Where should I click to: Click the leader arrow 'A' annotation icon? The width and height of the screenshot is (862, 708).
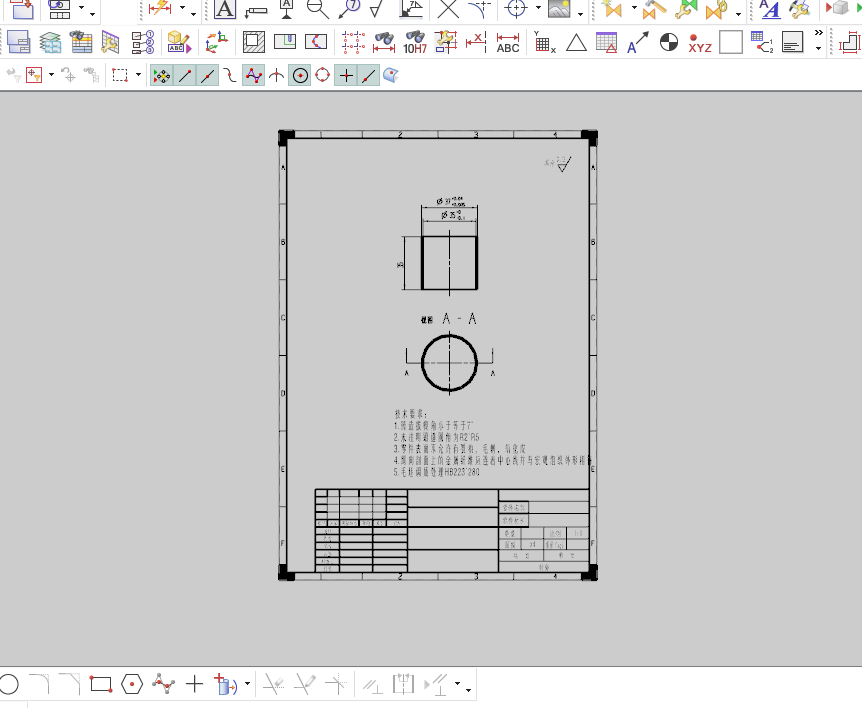point(638,42)
